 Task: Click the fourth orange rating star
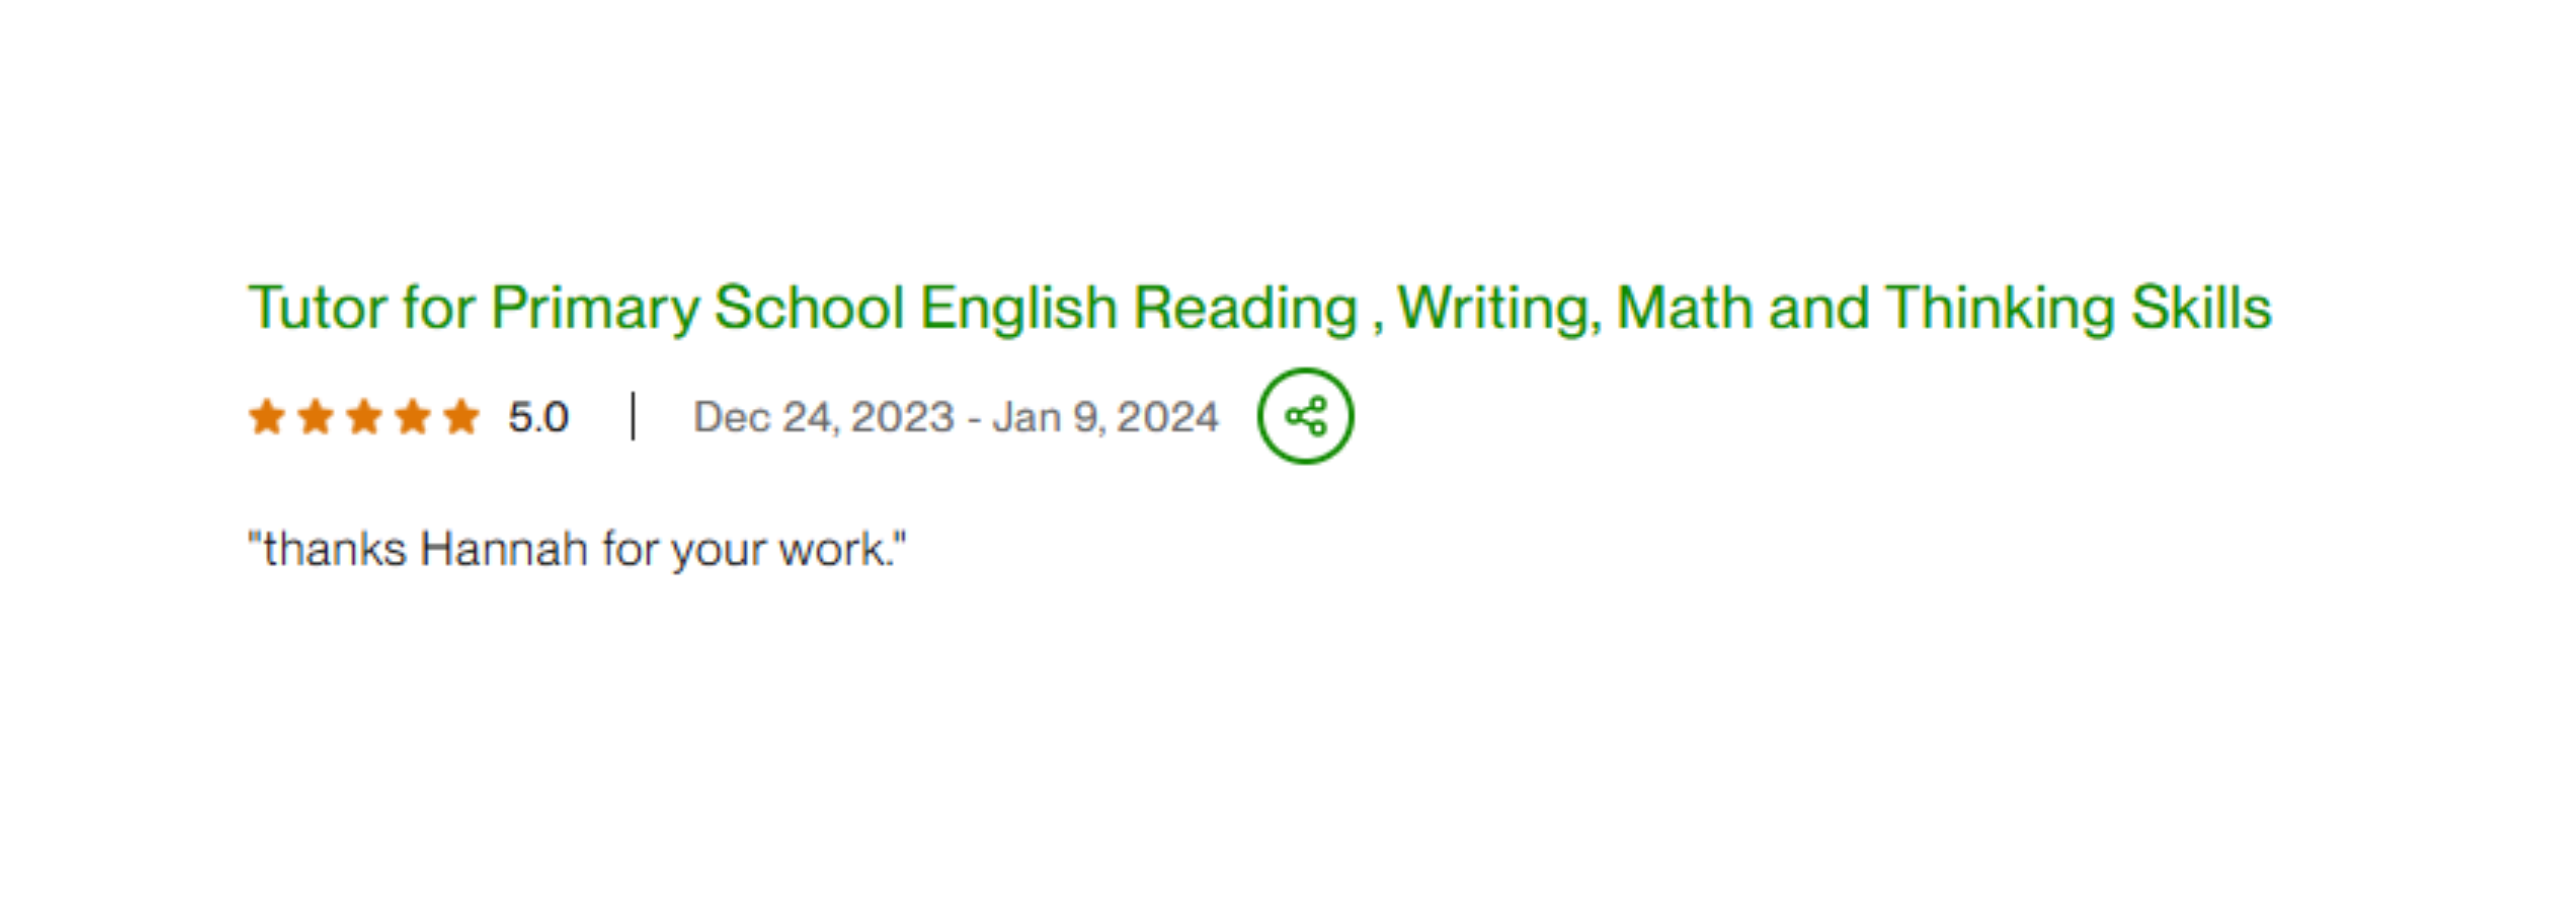412,416
